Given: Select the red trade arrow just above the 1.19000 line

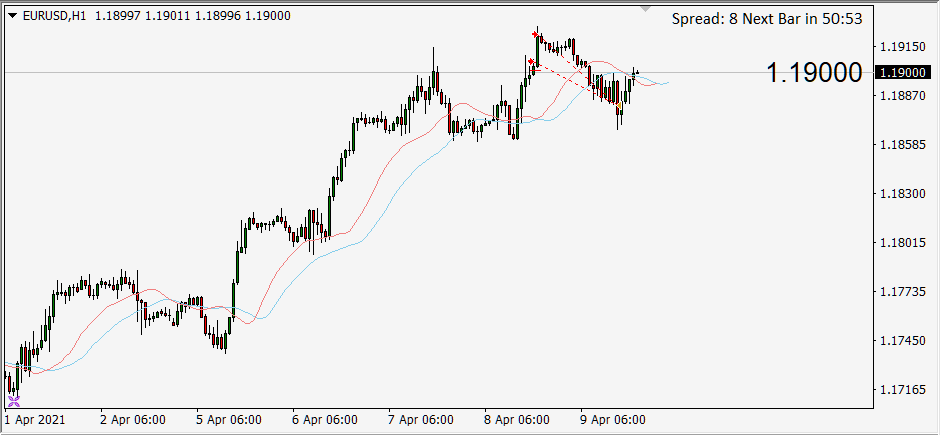Looking at the screenshot, I should point(531,61).
